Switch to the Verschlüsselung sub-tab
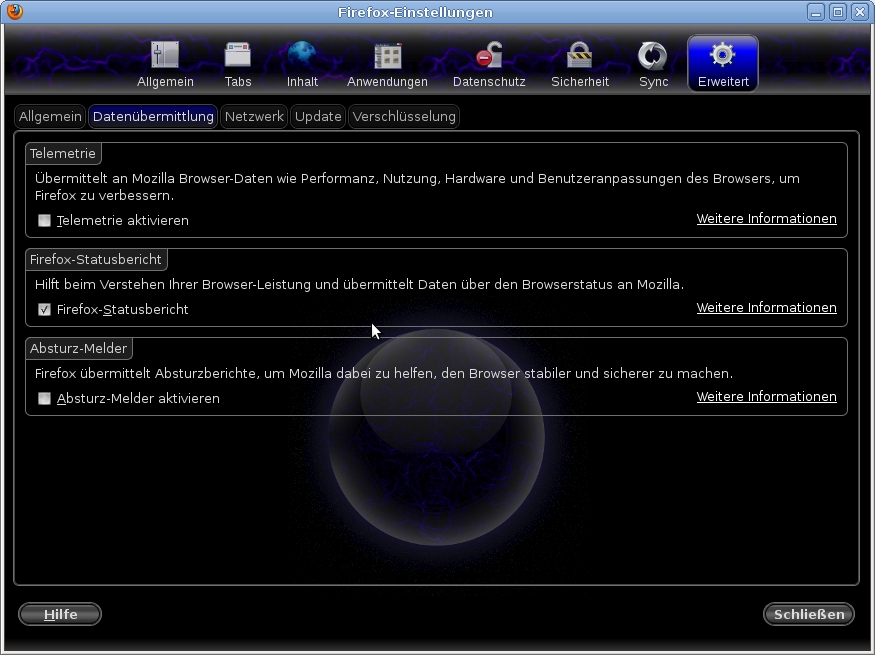 pyautogui.click(x=404, y=117)
